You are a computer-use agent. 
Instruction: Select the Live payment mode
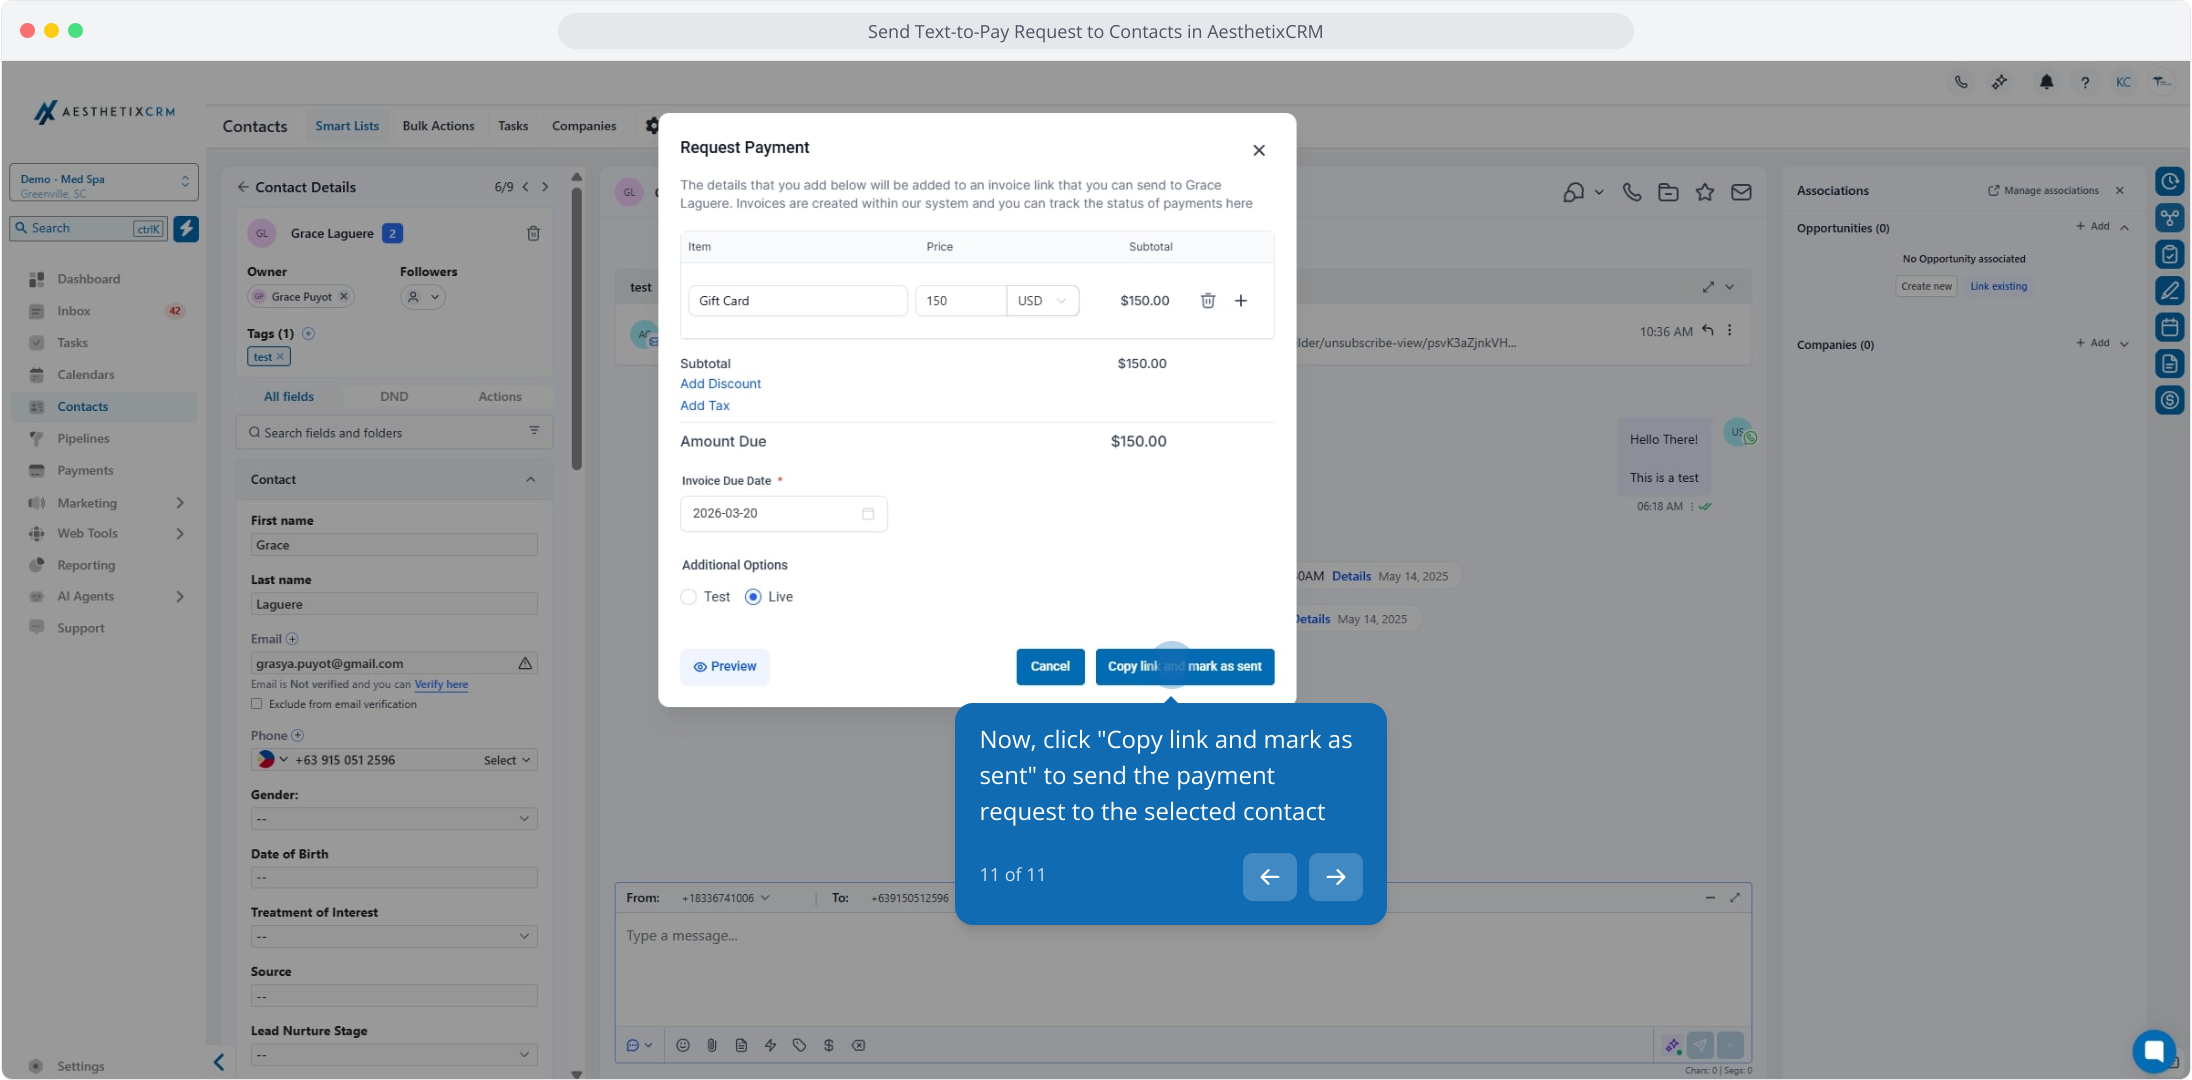coord(753,597)
